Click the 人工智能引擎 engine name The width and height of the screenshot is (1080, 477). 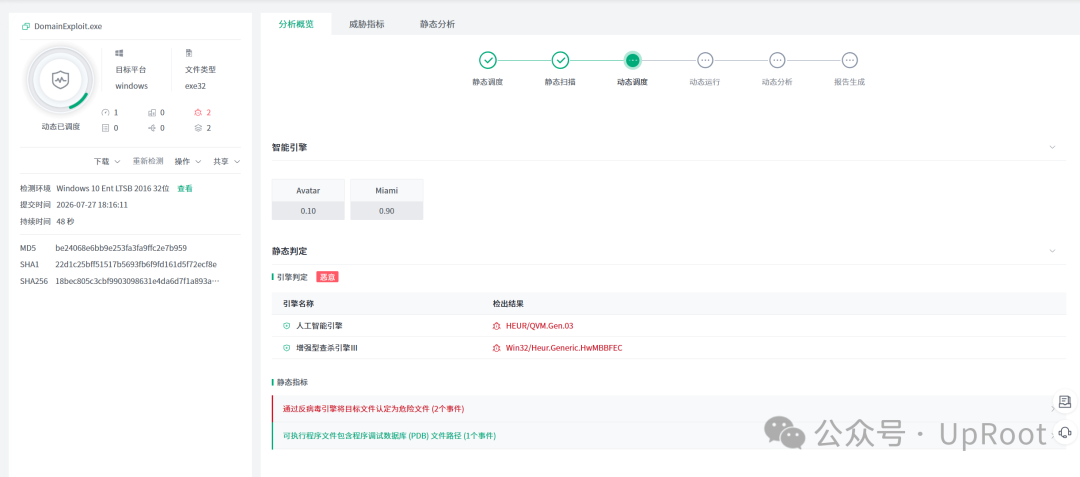pyautogui.click(x=319, y=326)
